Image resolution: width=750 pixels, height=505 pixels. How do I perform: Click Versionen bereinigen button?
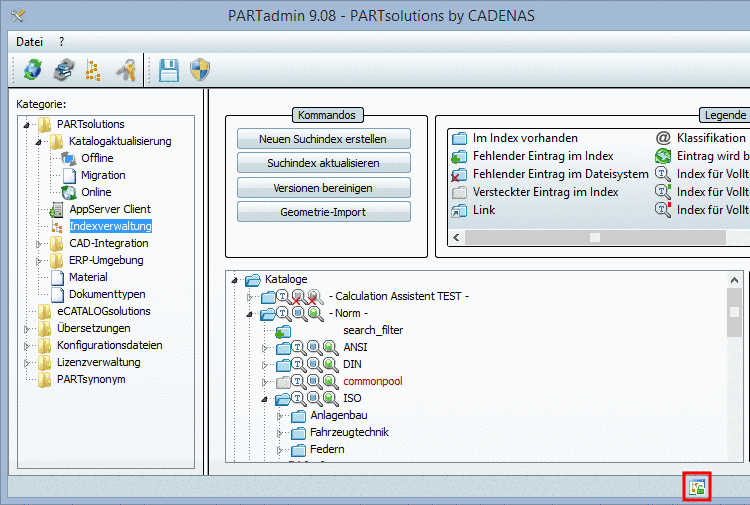coord(324,188)
